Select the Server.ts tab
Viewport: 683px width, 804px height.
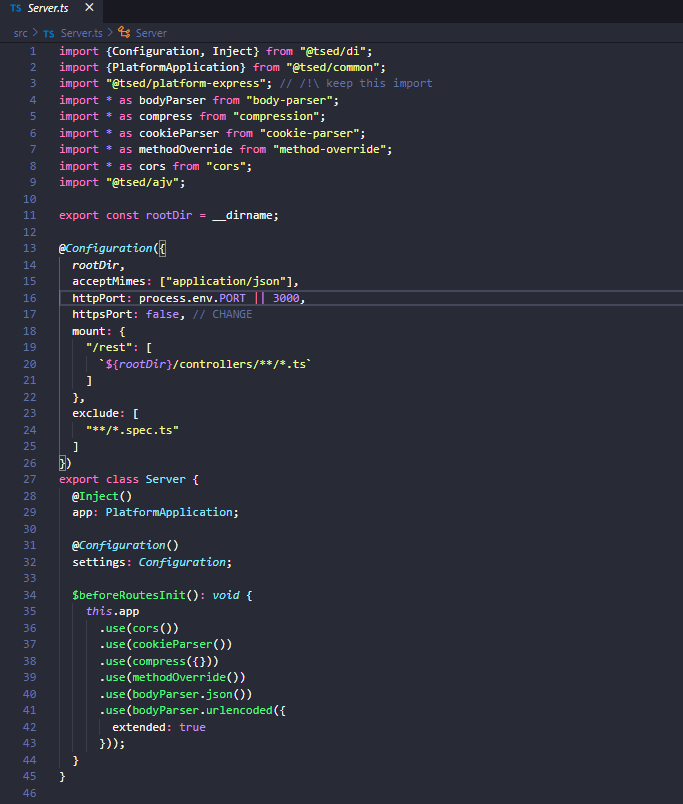(x=51, y=8)
